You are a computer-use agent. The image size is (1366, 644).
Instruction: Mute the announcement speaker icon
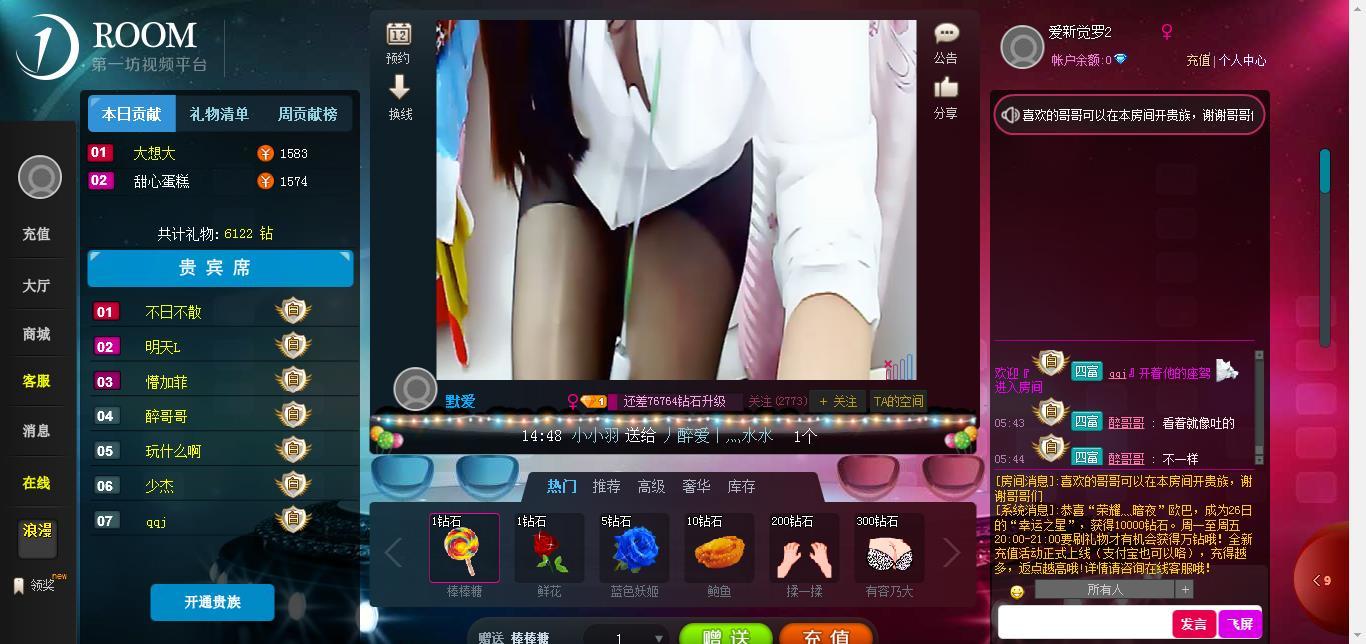coord(1008,114)
